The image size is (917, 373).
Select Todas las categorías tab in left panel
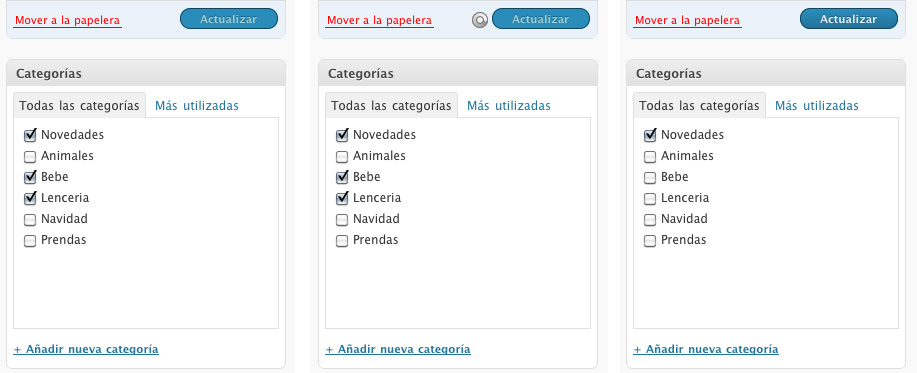(x=79, y=106)
